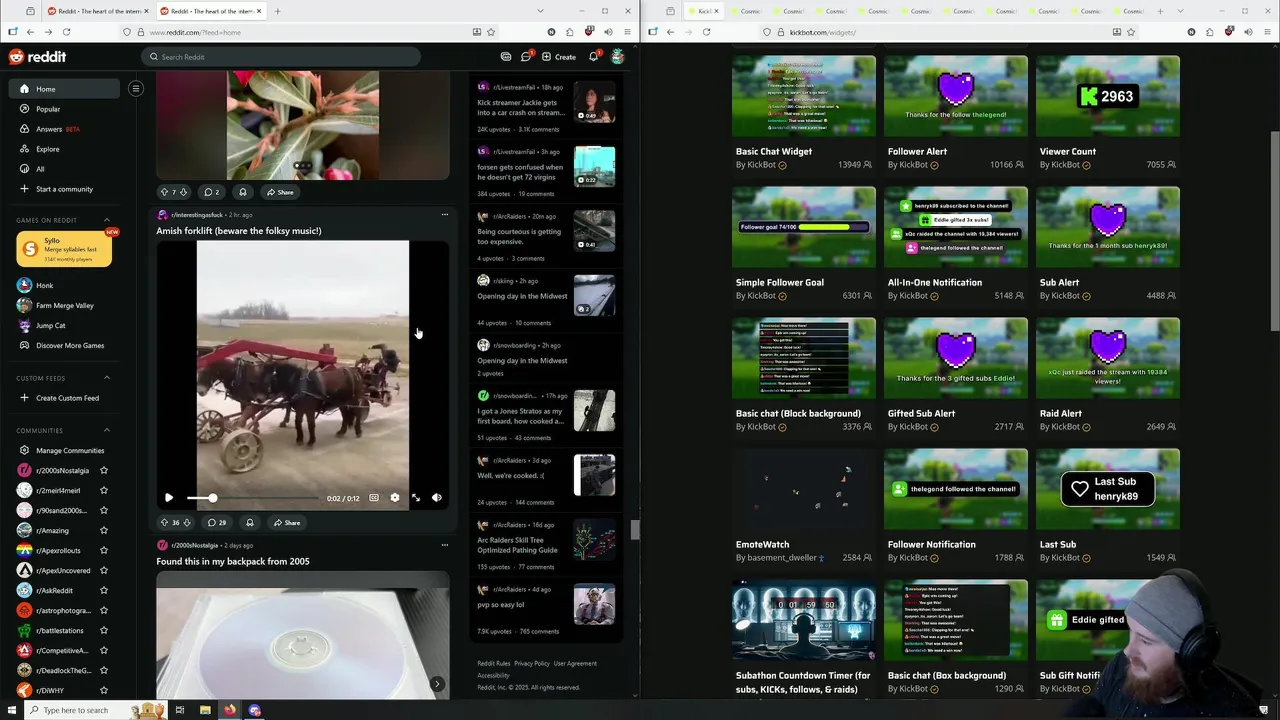Downvote the Amish forklift post
Screen dimensions: 1280x720
pyautogui.click(x=187, y=522)
